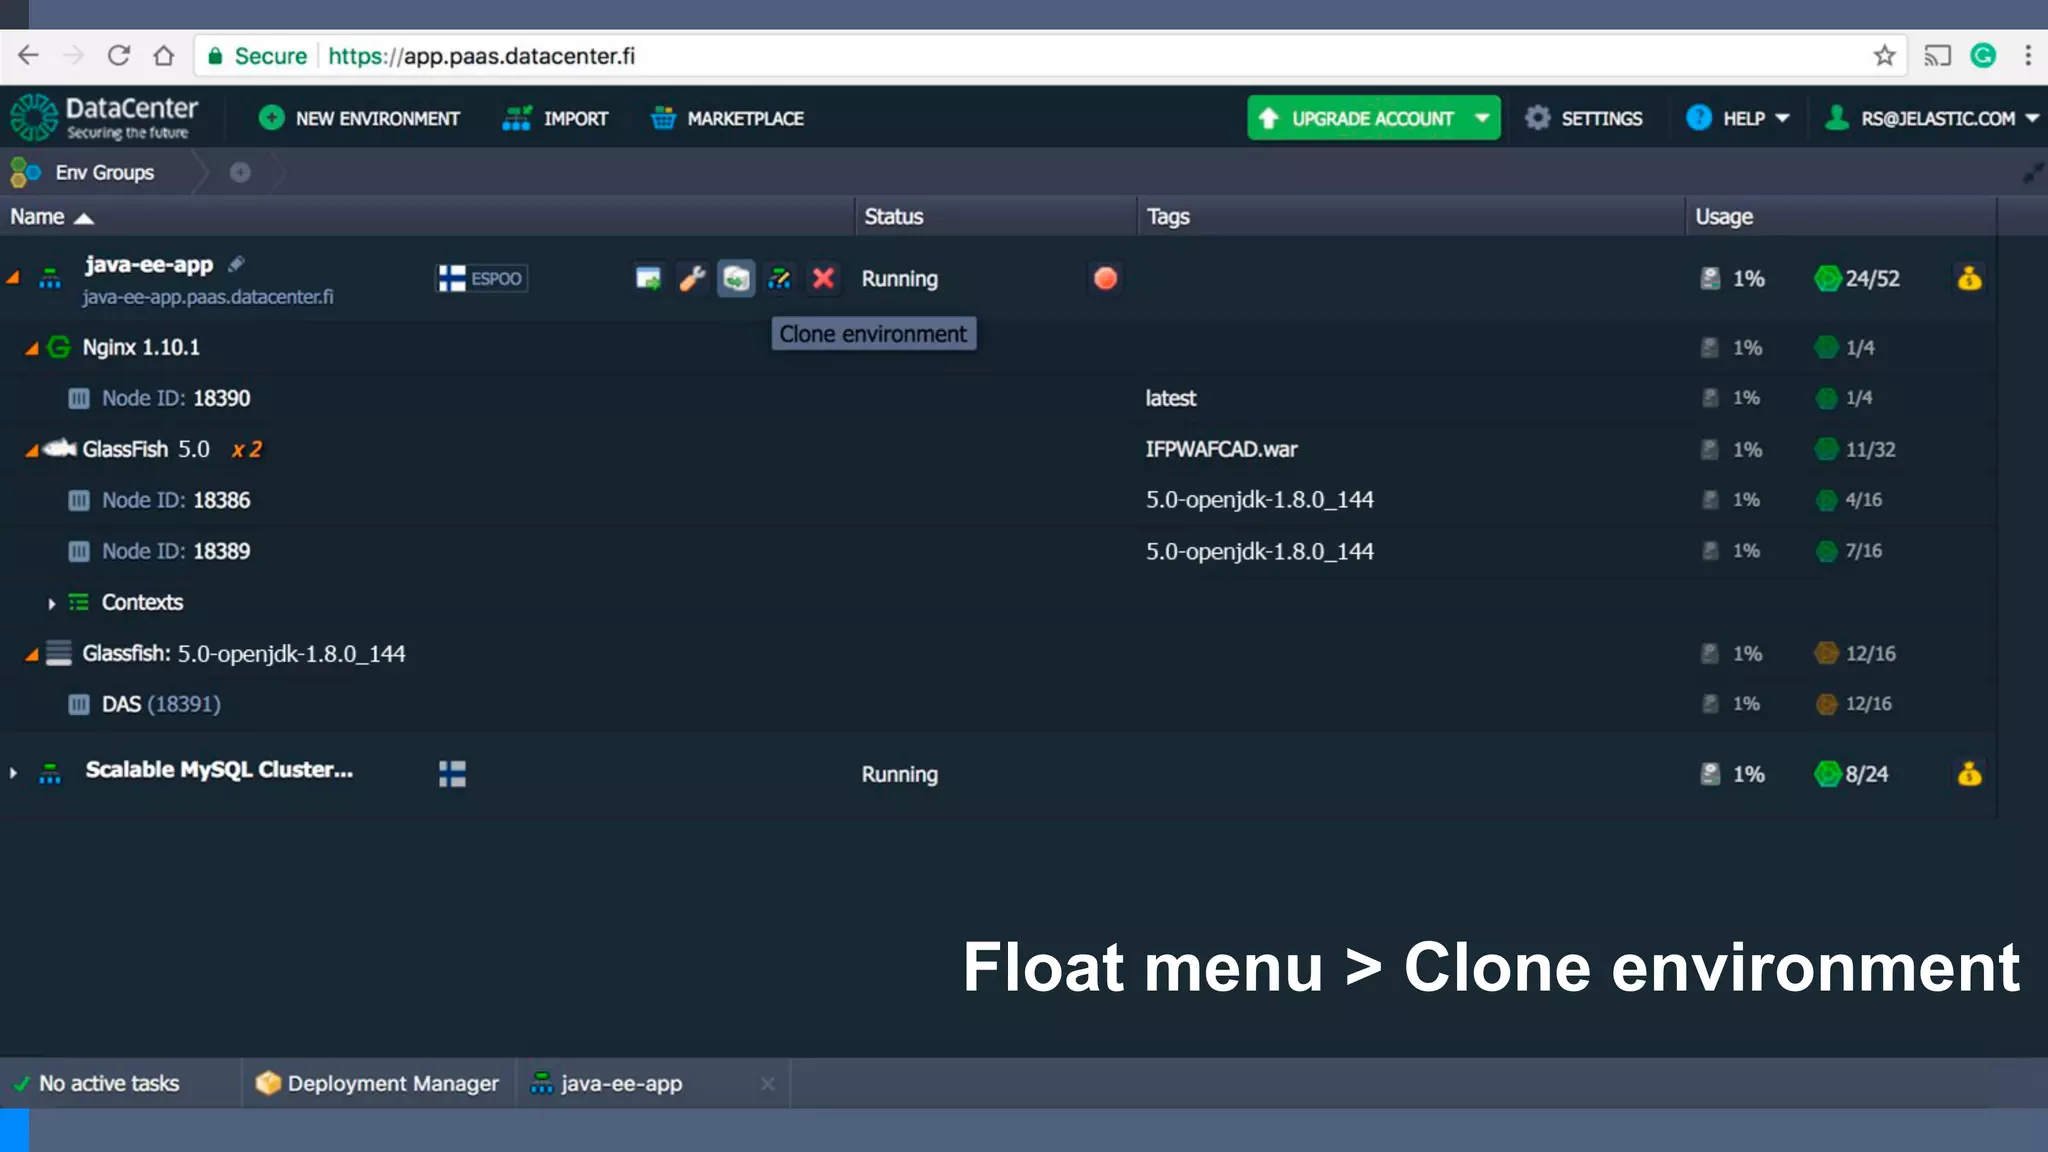
Task: Switch to Deployment Manager tab
Action: click(x=378, y=1083)
